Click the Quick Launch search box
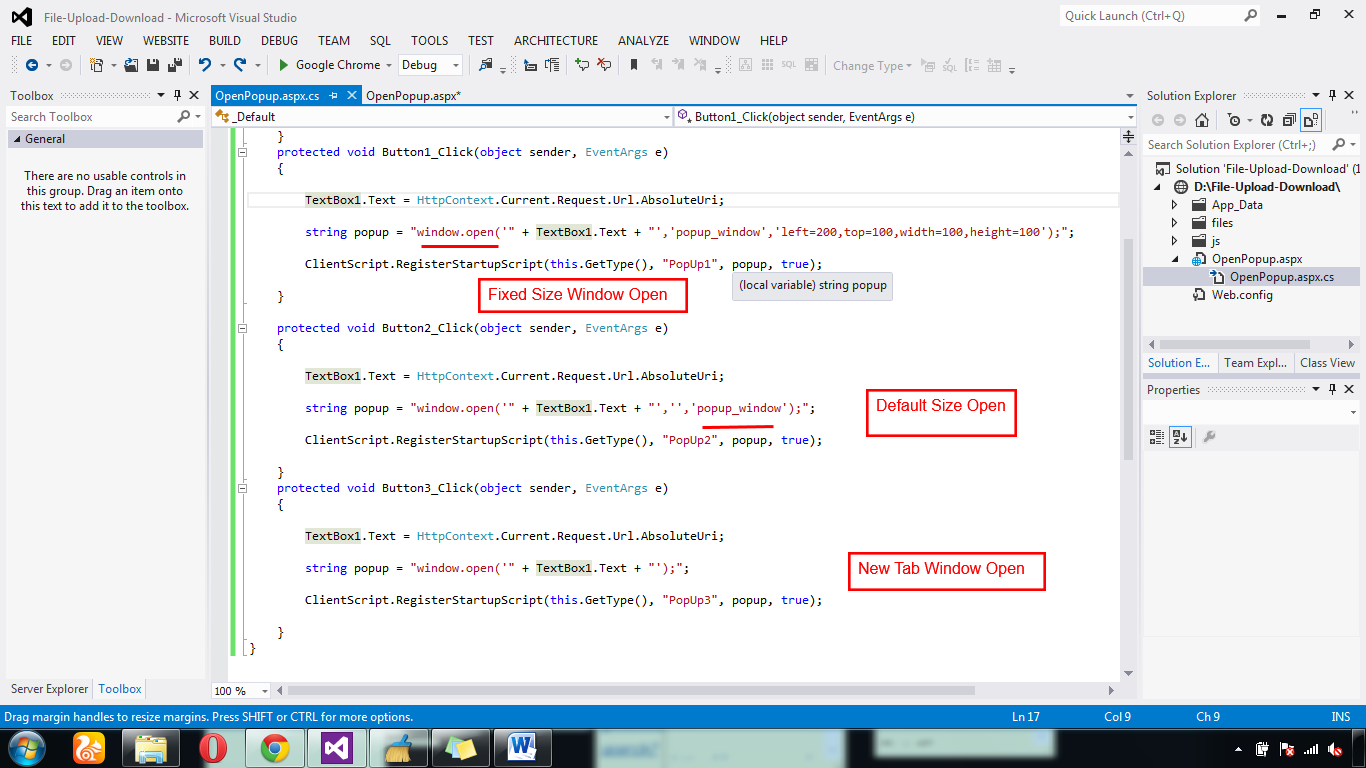The image size is (1366, 768). (1160, 15)
